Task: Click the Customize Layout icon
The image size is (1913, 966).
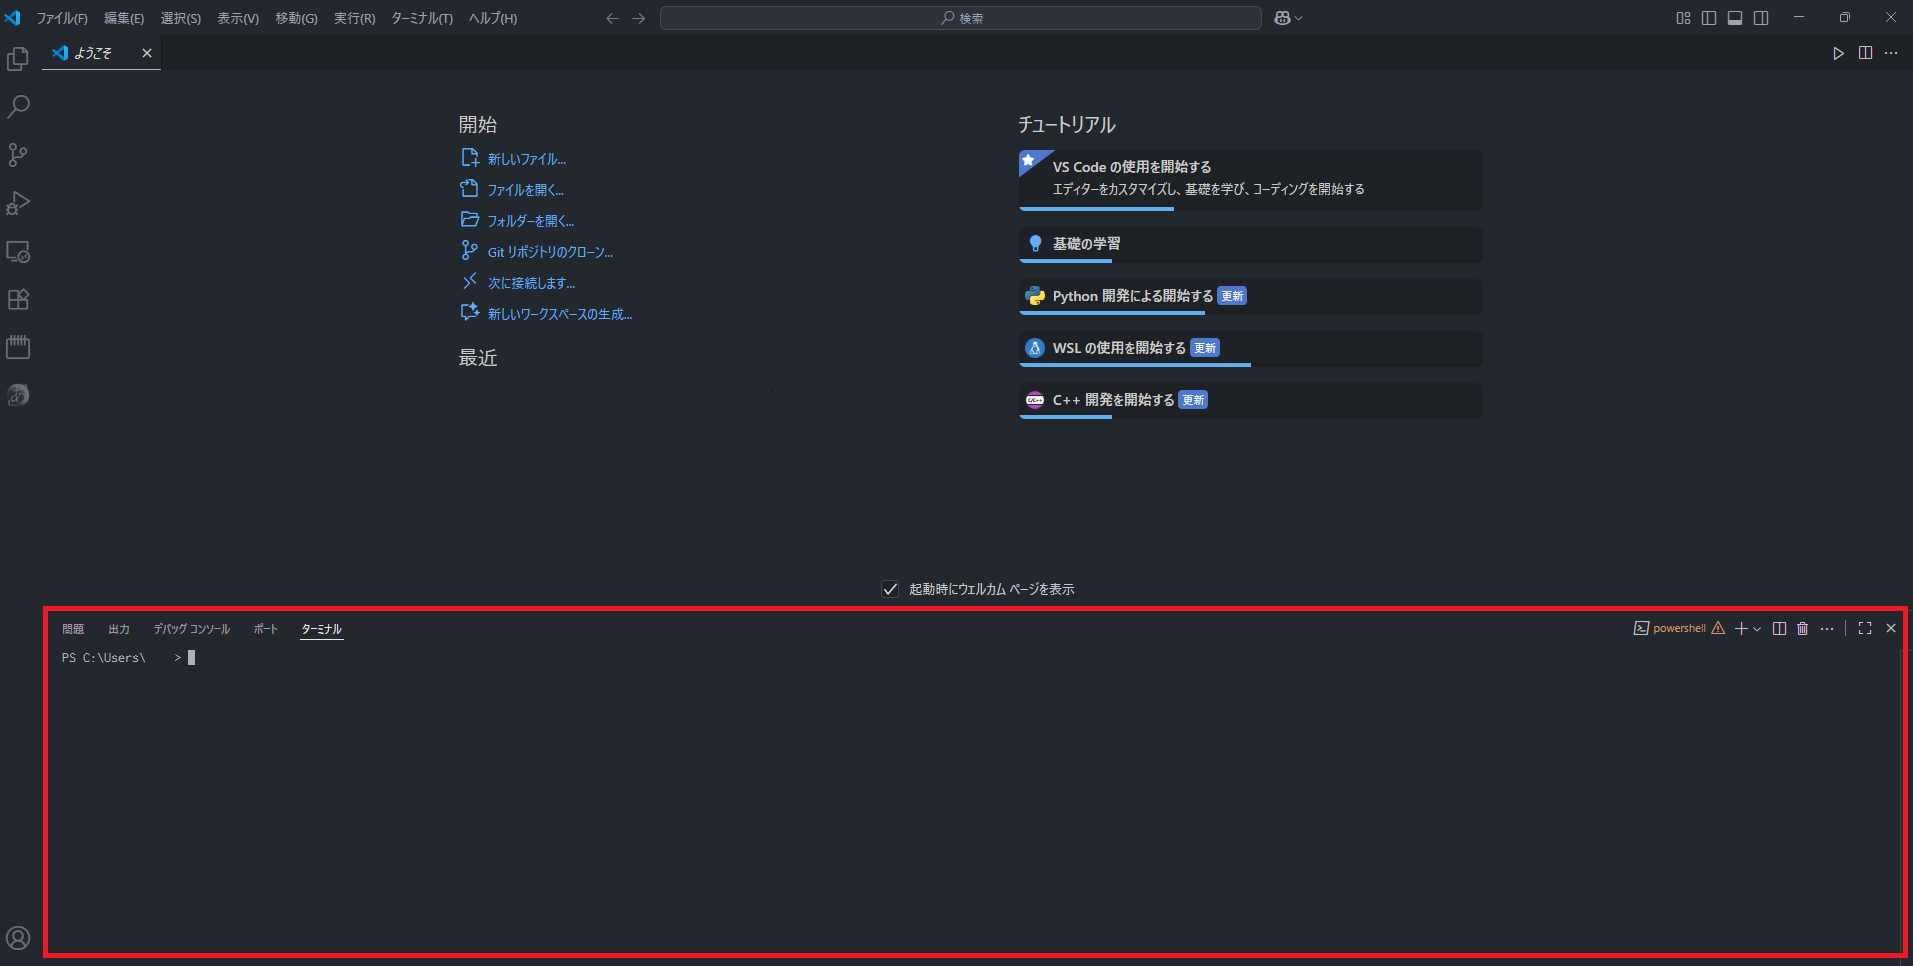Action: (1683, 18)
